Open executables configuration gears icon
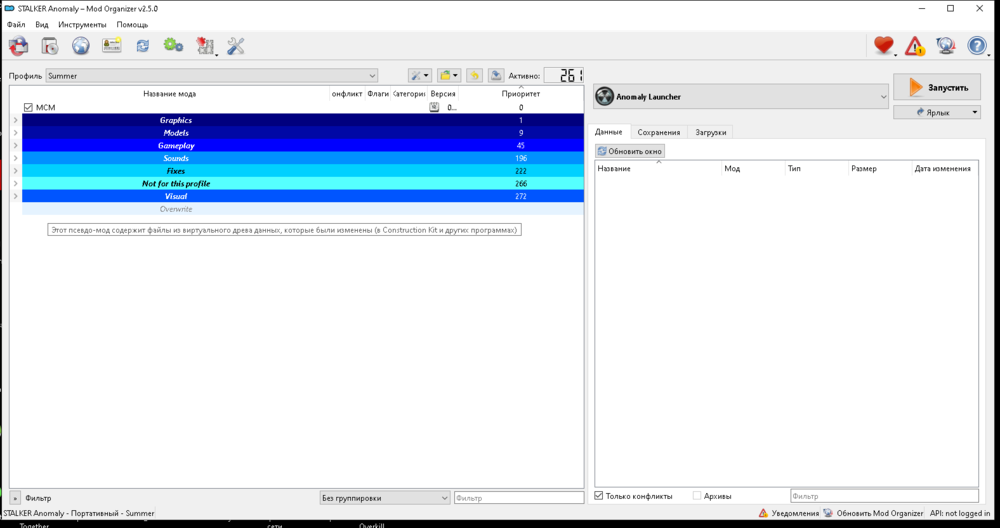The height and width of the screenshot is (528, 1000). click(x=173, y=46)
